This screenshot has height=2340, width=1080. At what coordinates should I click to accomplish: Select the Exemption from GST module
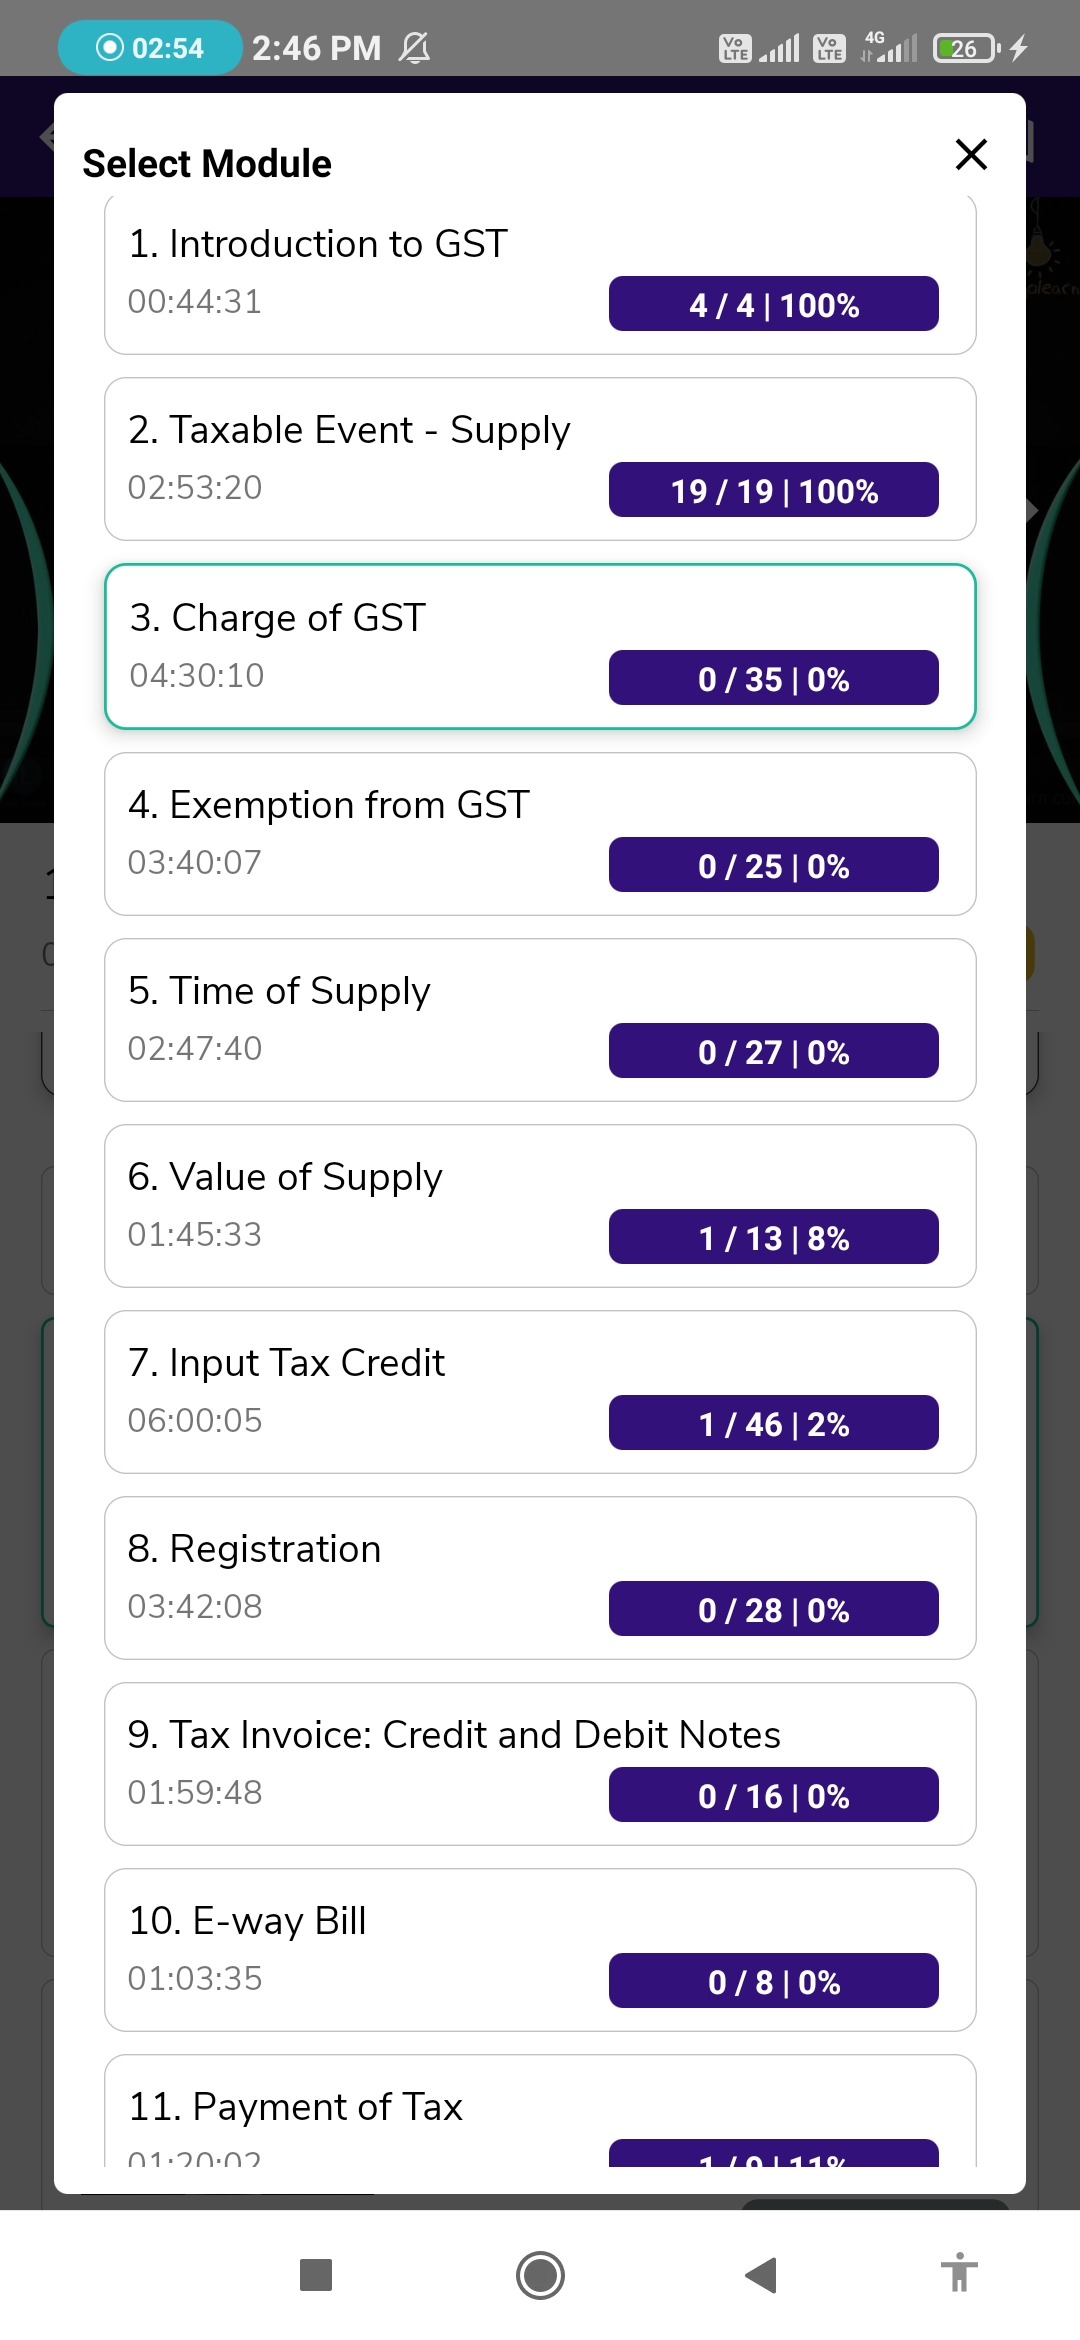tap(540, 833)
